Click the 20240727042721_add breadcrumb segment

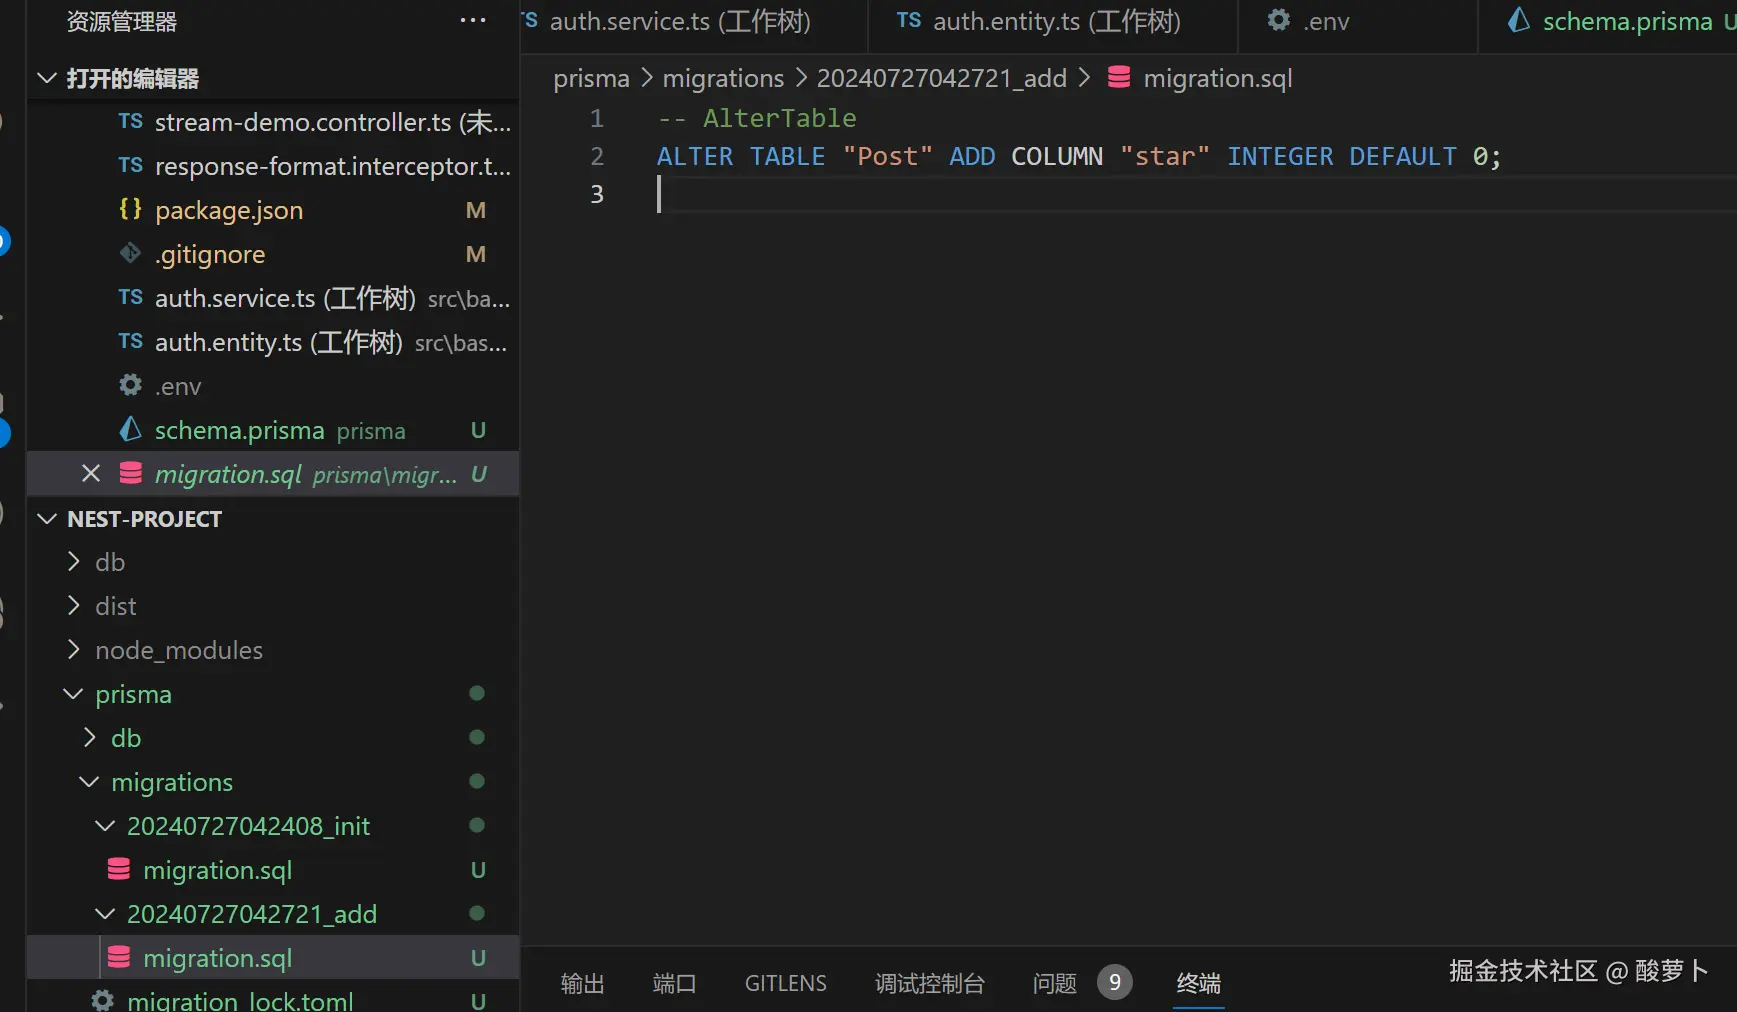coord(942,78)
